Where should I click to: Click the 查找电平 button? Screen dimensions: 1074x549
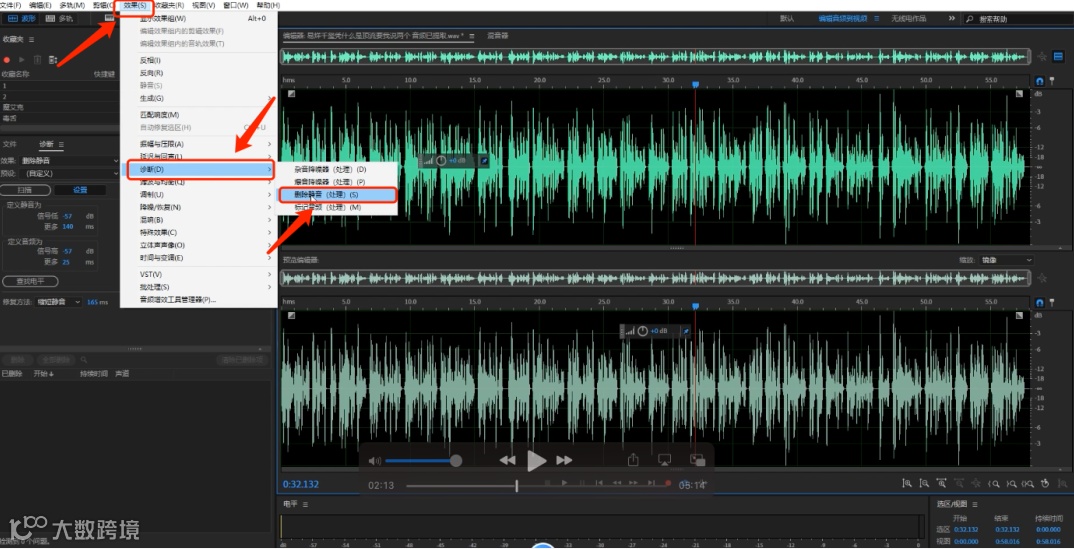[x=30, y=281]
